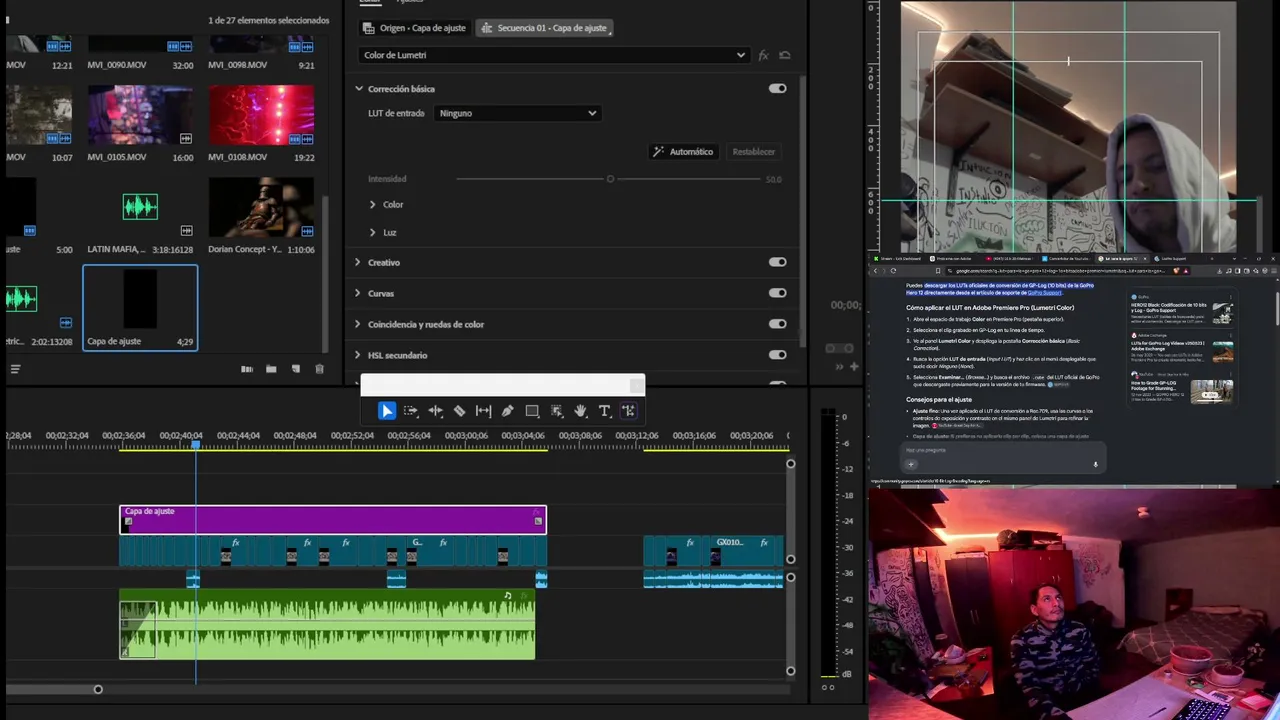Click the timeline playhead marker
The image size is (1280, 720).
(x=196, y=443)
